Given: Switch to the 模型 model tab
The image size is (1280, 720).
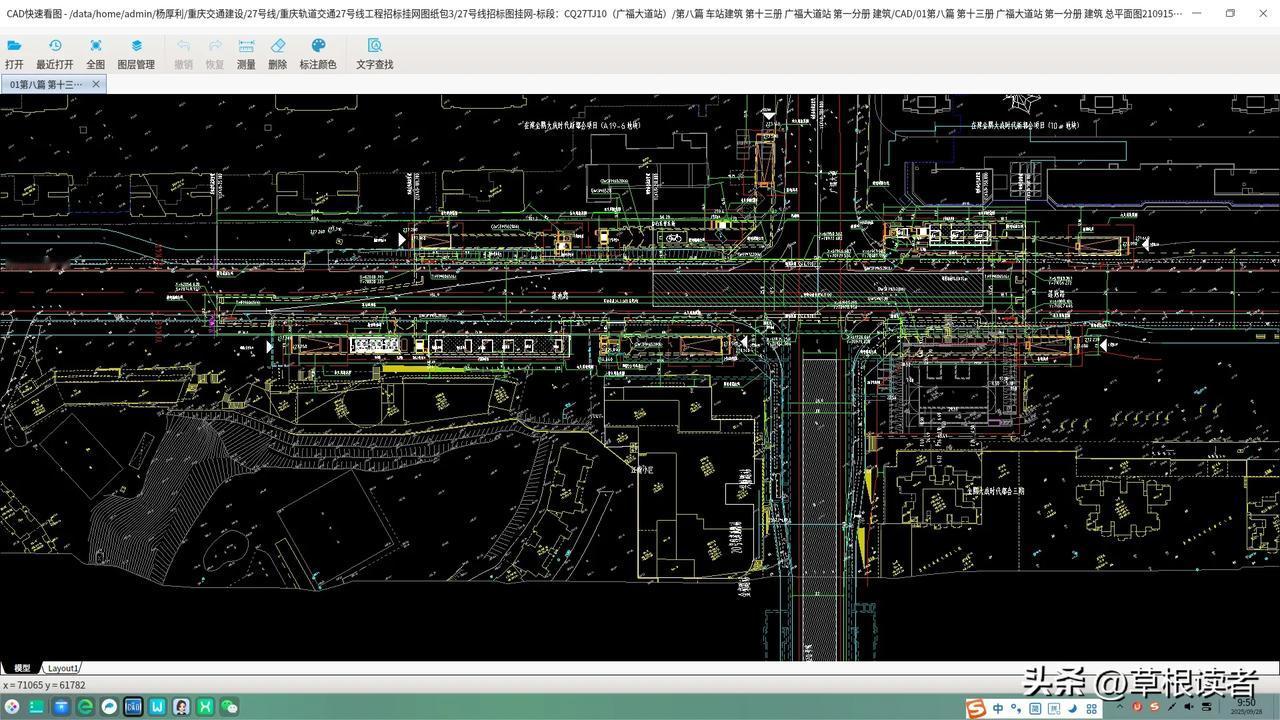Looking at the screenshot, I should click(21, 668).
